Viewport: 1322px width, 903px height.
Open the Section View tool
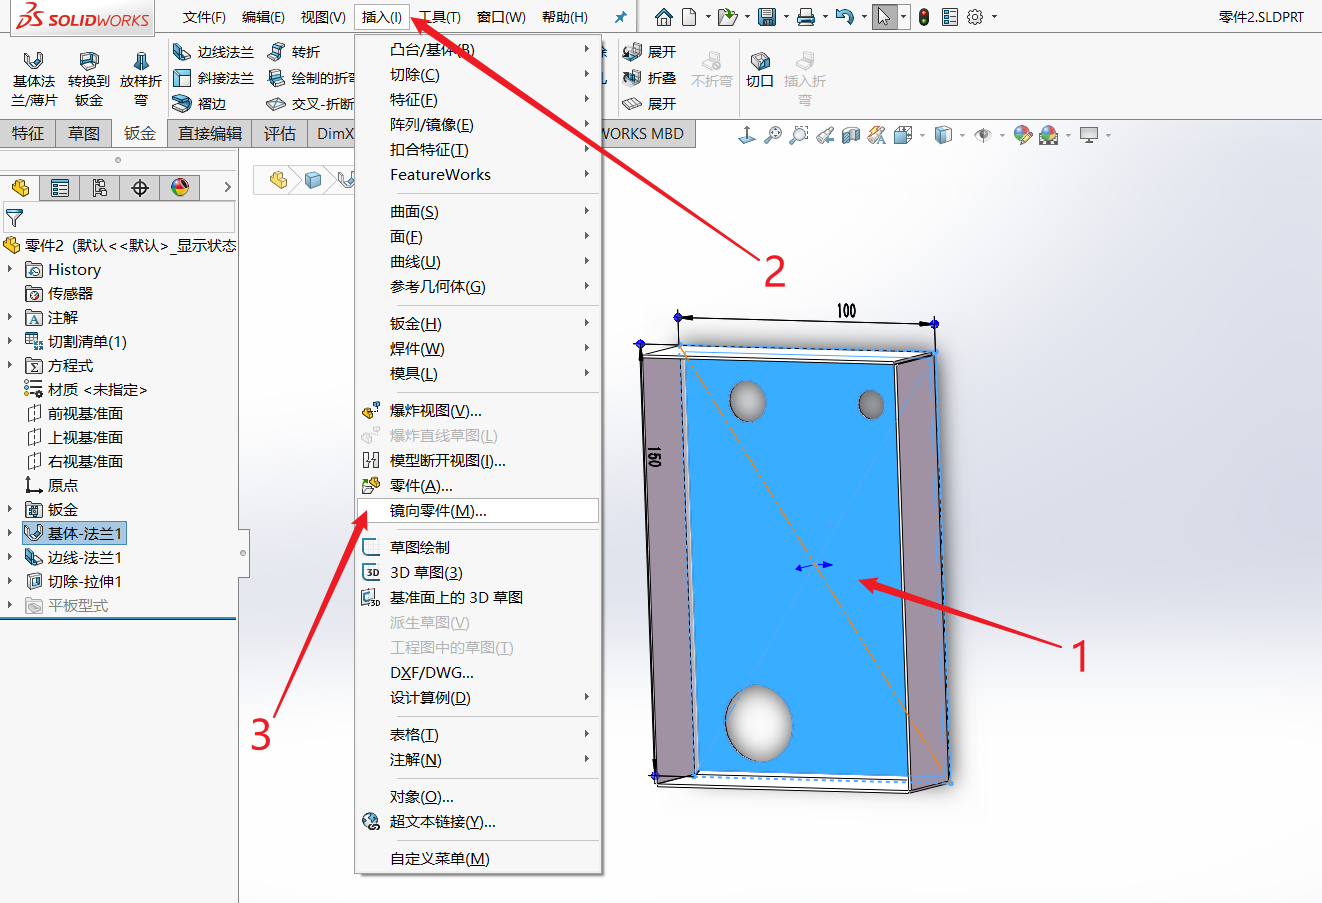[x=851, y=135]
